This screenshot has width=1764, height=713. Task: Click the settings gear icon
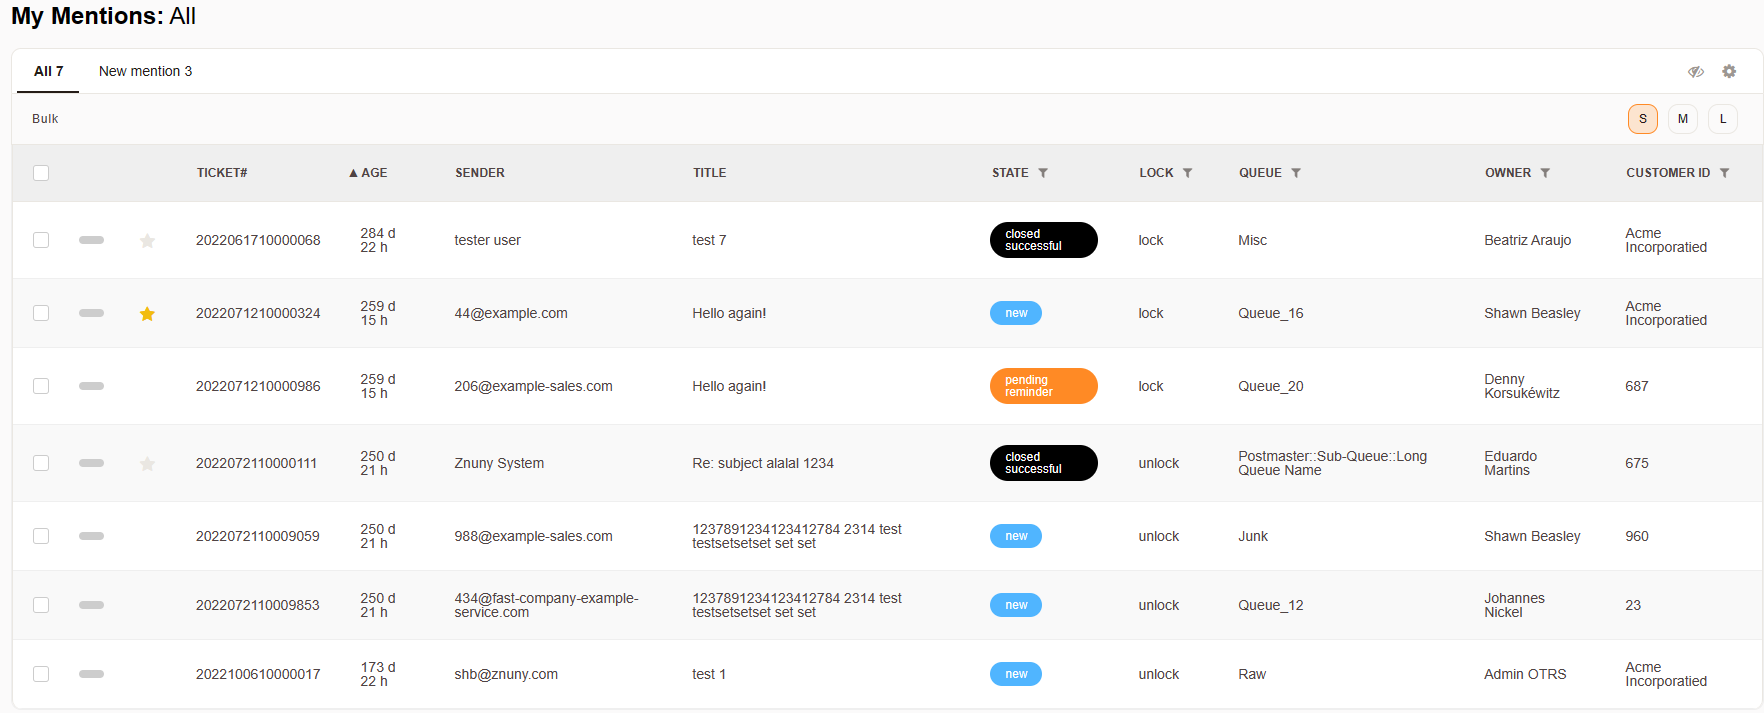(x=1729, y=71)
